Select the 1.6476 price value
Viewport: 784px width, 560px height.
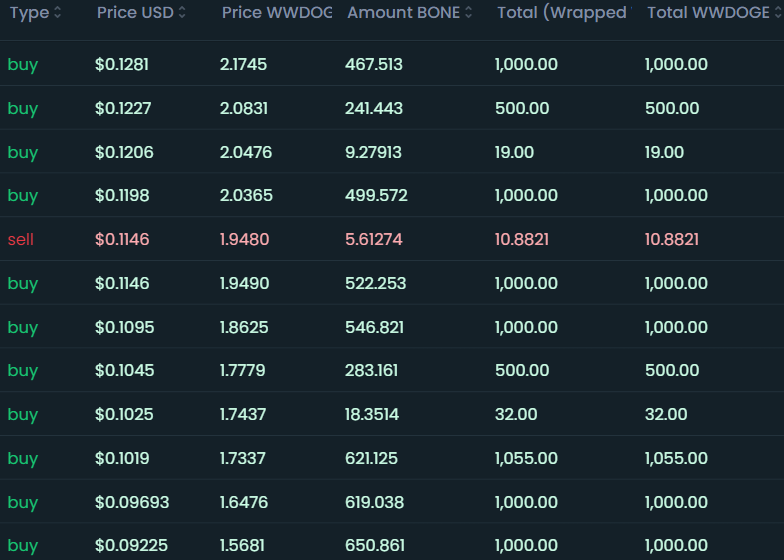coord(244,502)
